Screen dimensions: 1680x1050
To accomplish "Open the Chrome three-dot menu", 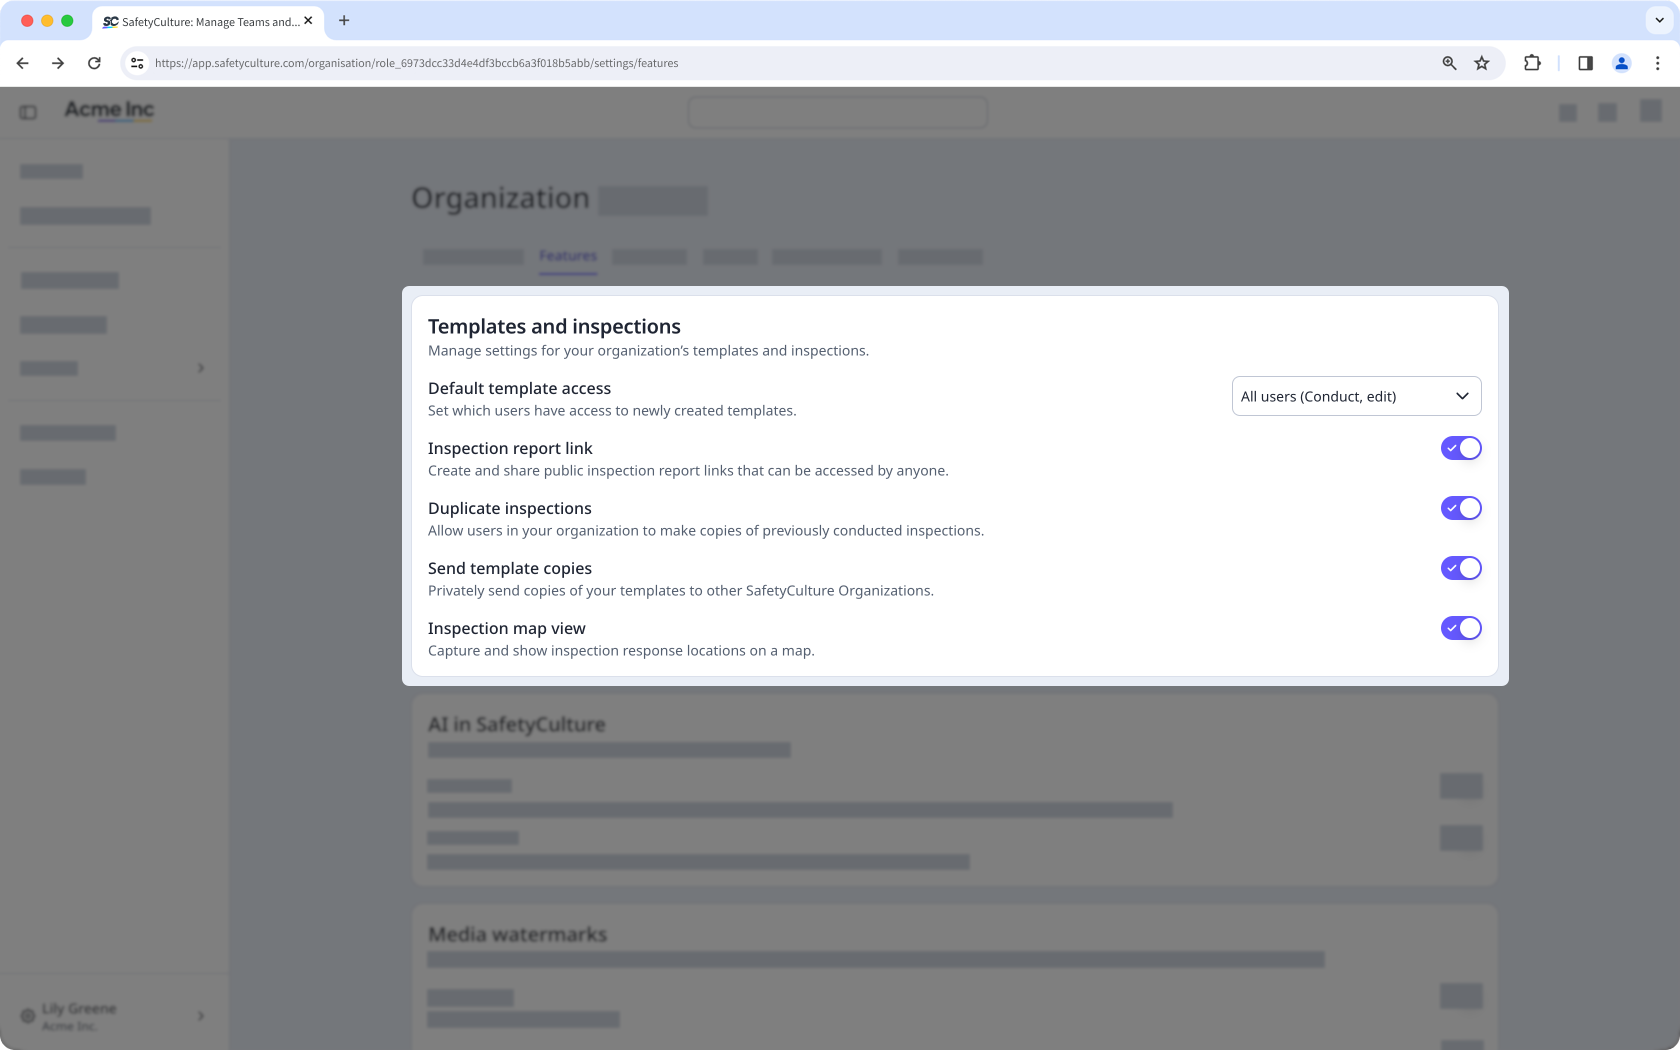I will pos(1657,63).
